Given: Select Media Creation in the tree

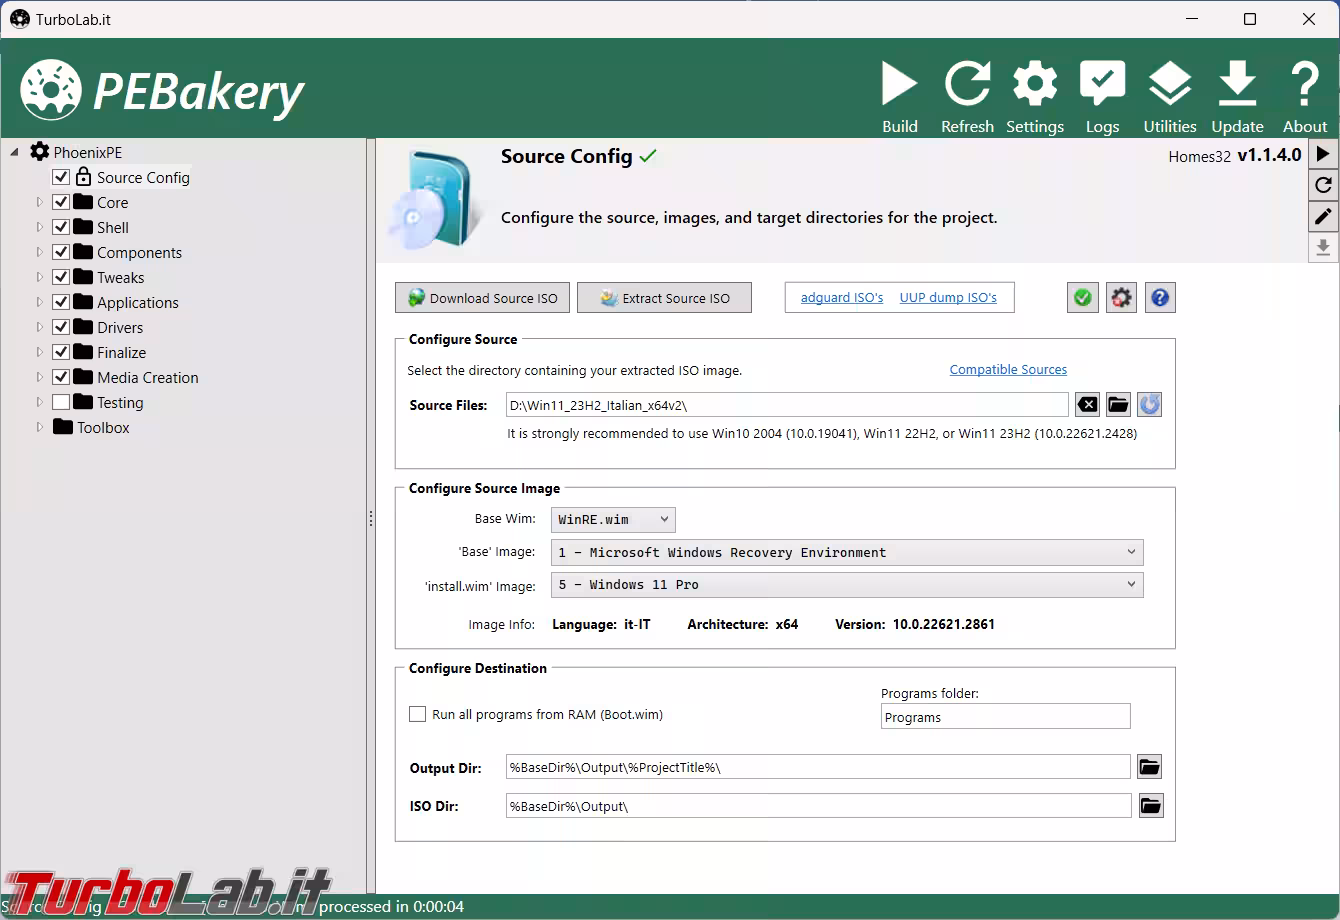Looking at the screenshot, I should (x=147, y=377).
